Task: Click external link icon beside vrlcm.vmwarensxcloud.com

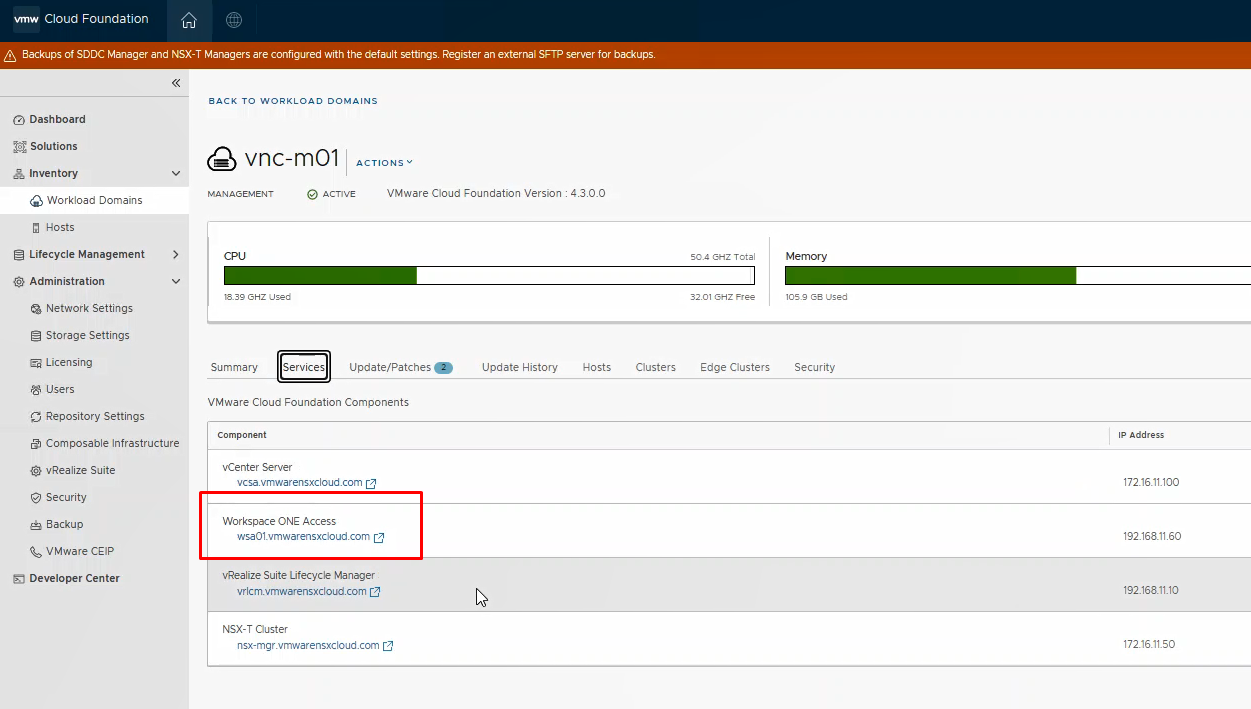Action: [x=375, y=592]
